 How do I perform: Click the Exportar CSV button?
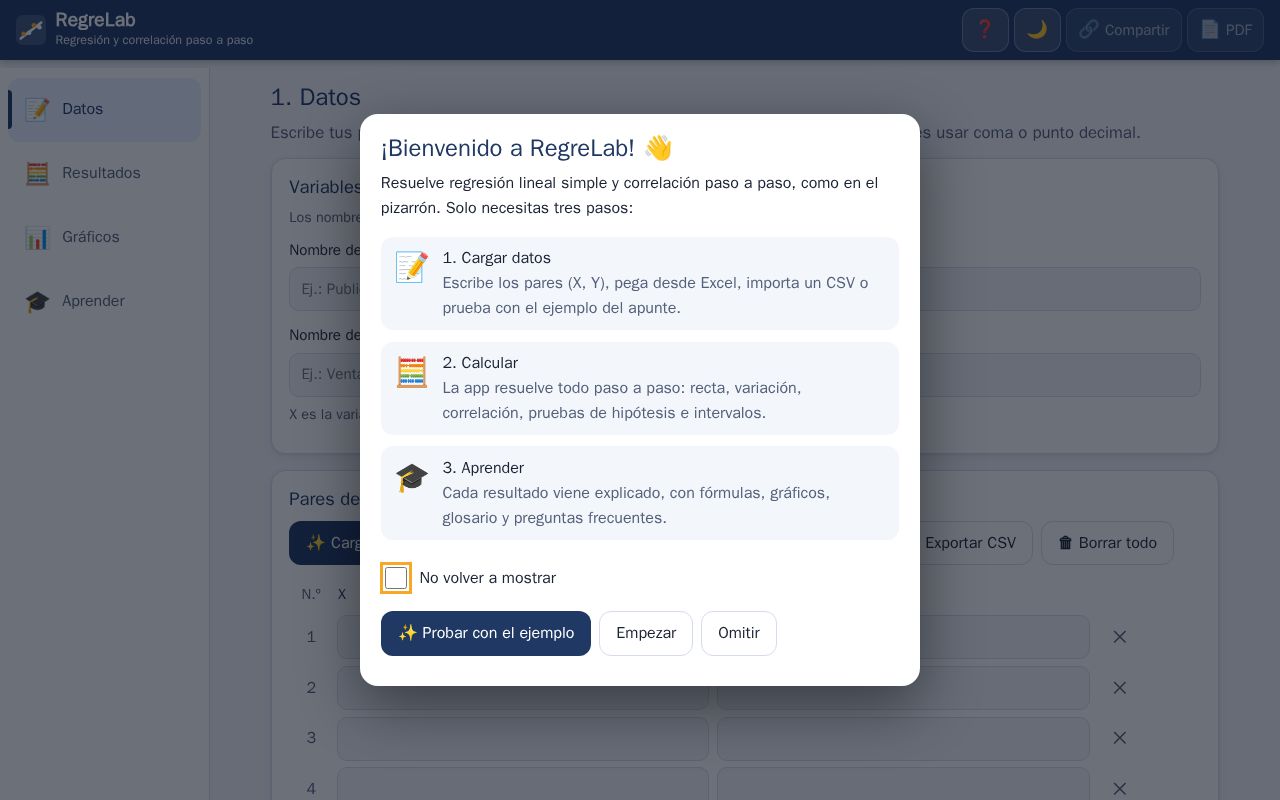970,543
